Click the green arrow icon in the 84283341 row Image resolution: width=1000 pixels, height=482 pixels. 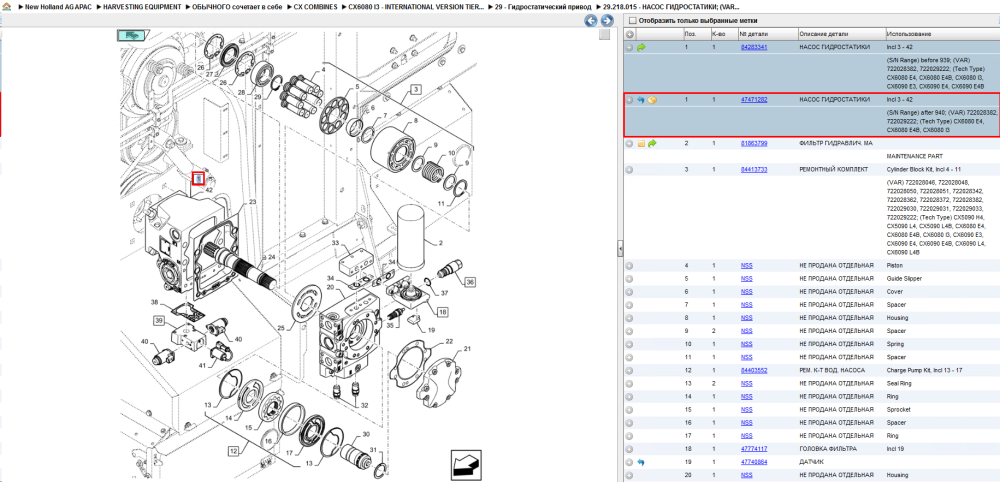coord(642,47)
